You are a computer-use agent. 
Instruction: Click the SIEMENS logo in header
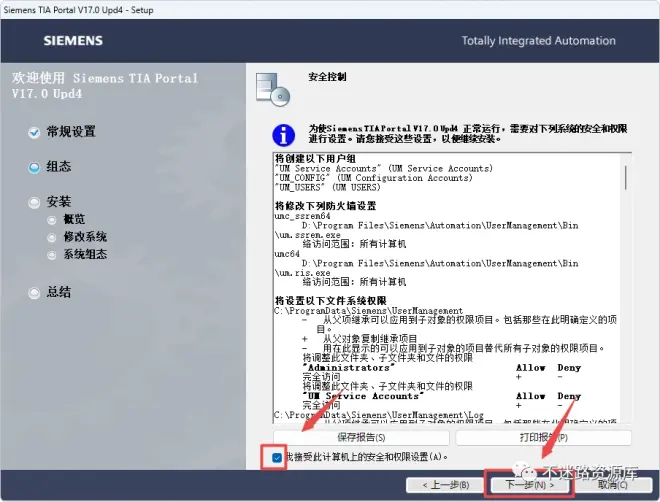click(73, 41)
